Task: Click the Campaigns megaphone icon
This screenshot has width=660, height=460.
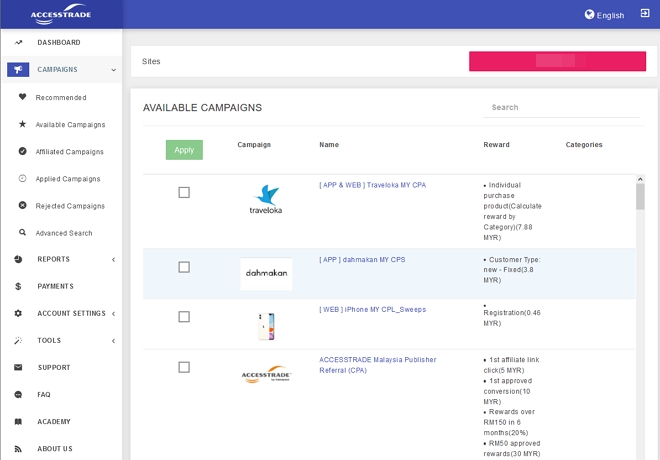Action: point(18,69)
